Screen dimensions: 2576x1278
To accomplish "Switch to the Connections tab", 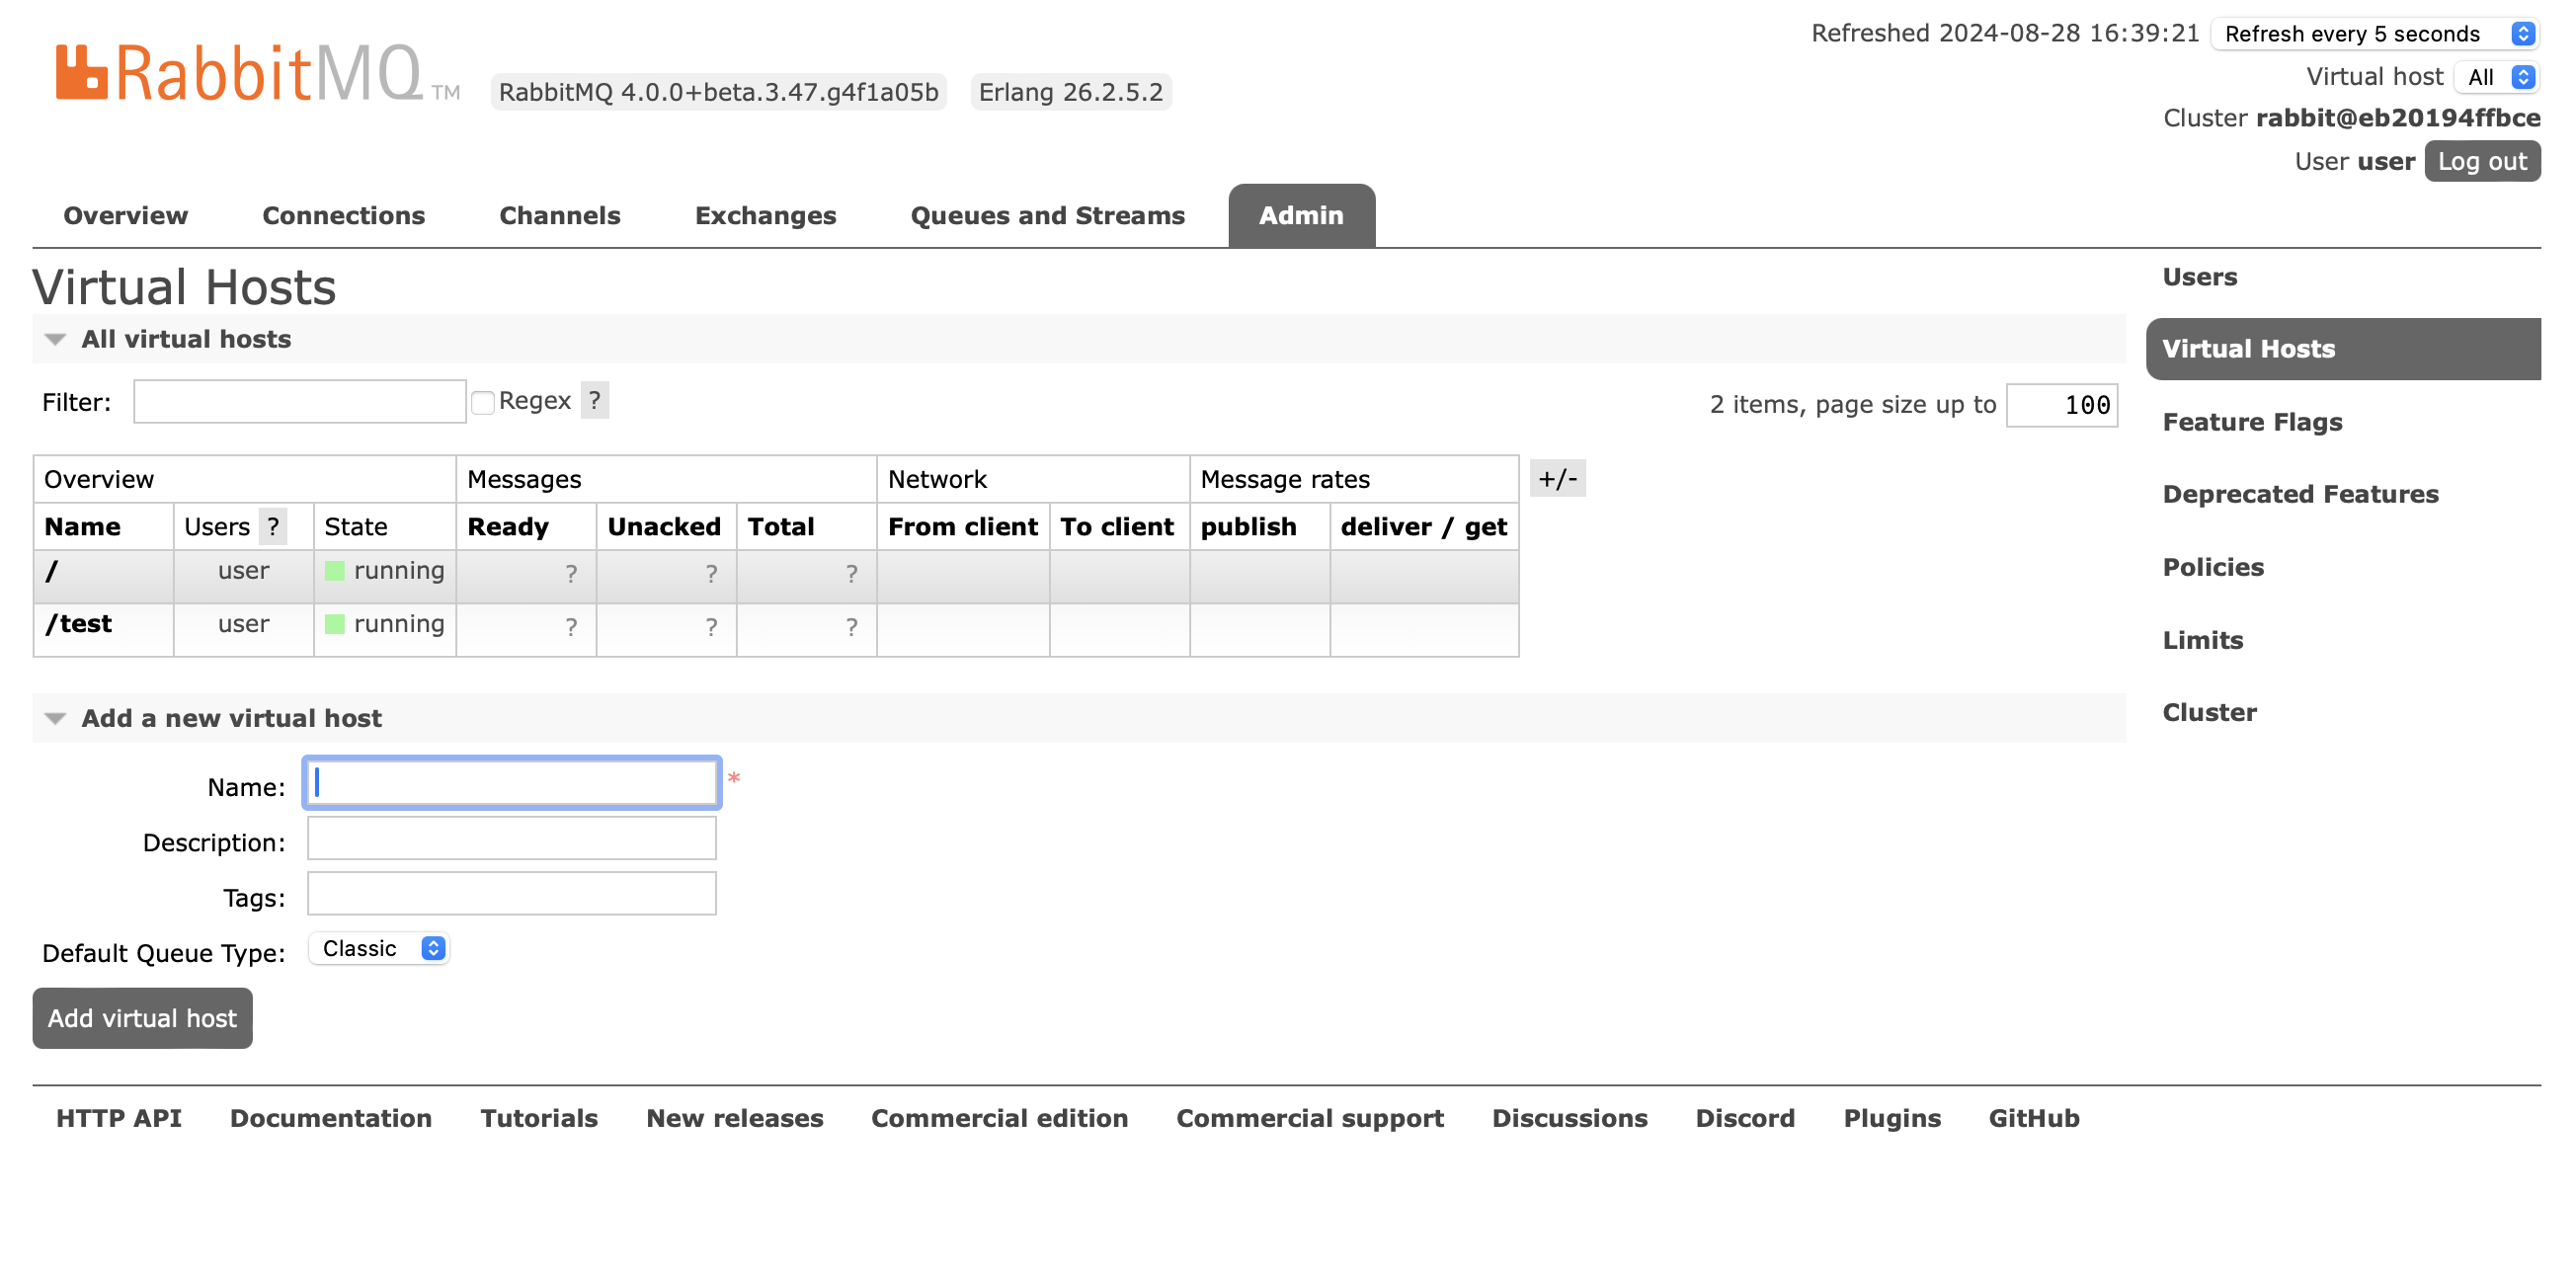I will tap(343, 216).
